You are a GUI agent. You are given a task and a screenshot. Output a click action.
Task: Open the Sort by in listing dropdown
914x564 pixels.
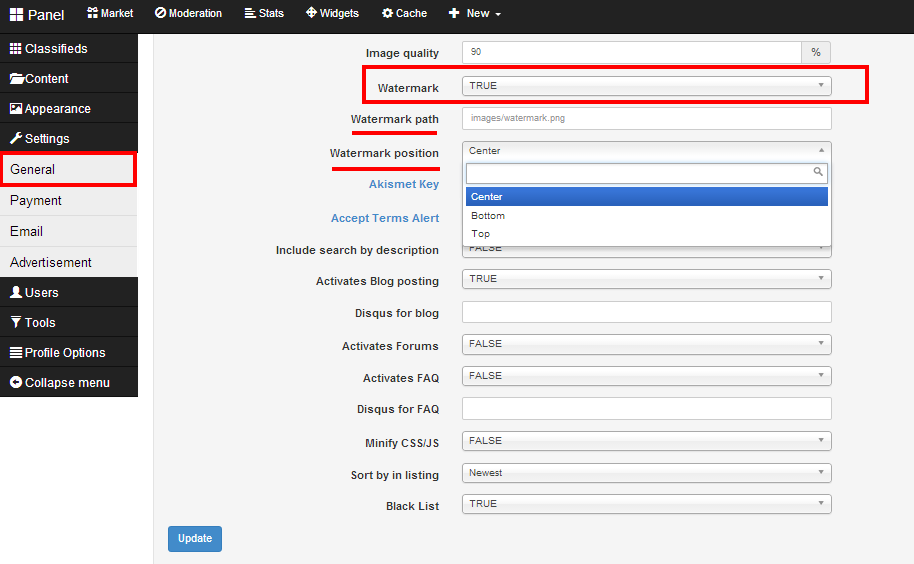point(646,473)
